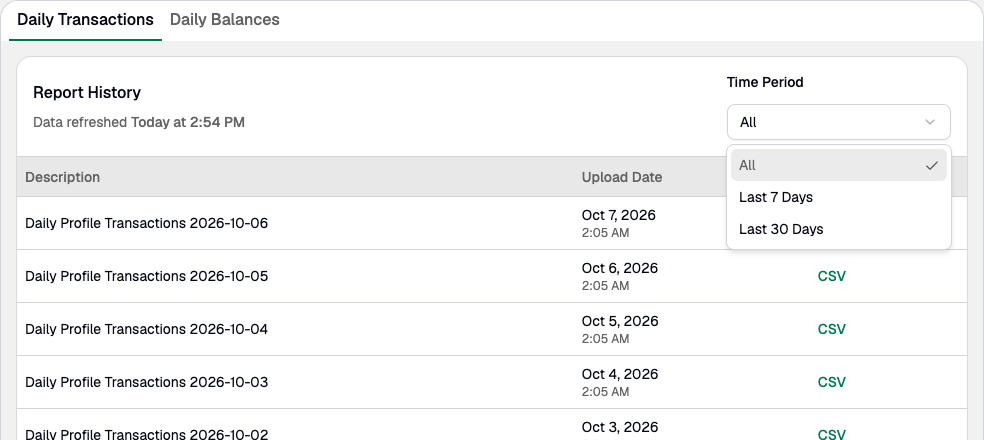Image resolution: width=984 pixels, height=440 pixels.
Task: Choose the All option
Action: (838, 165)
